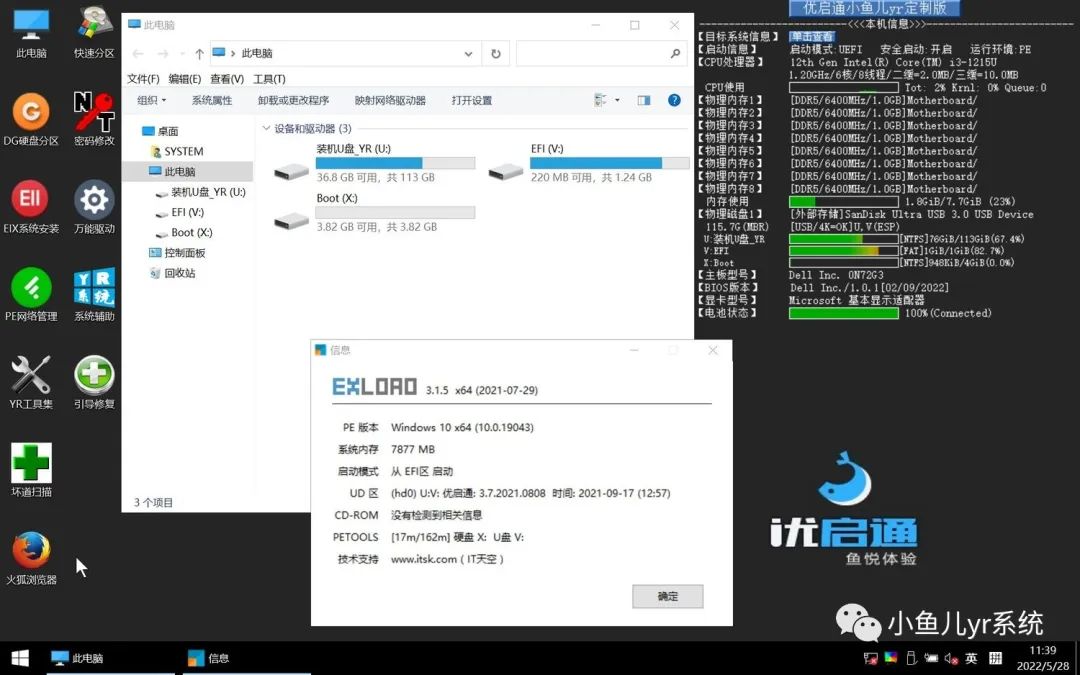Click the network tray icon
This screenshot has width=1080, height=675.
(871, 658)
